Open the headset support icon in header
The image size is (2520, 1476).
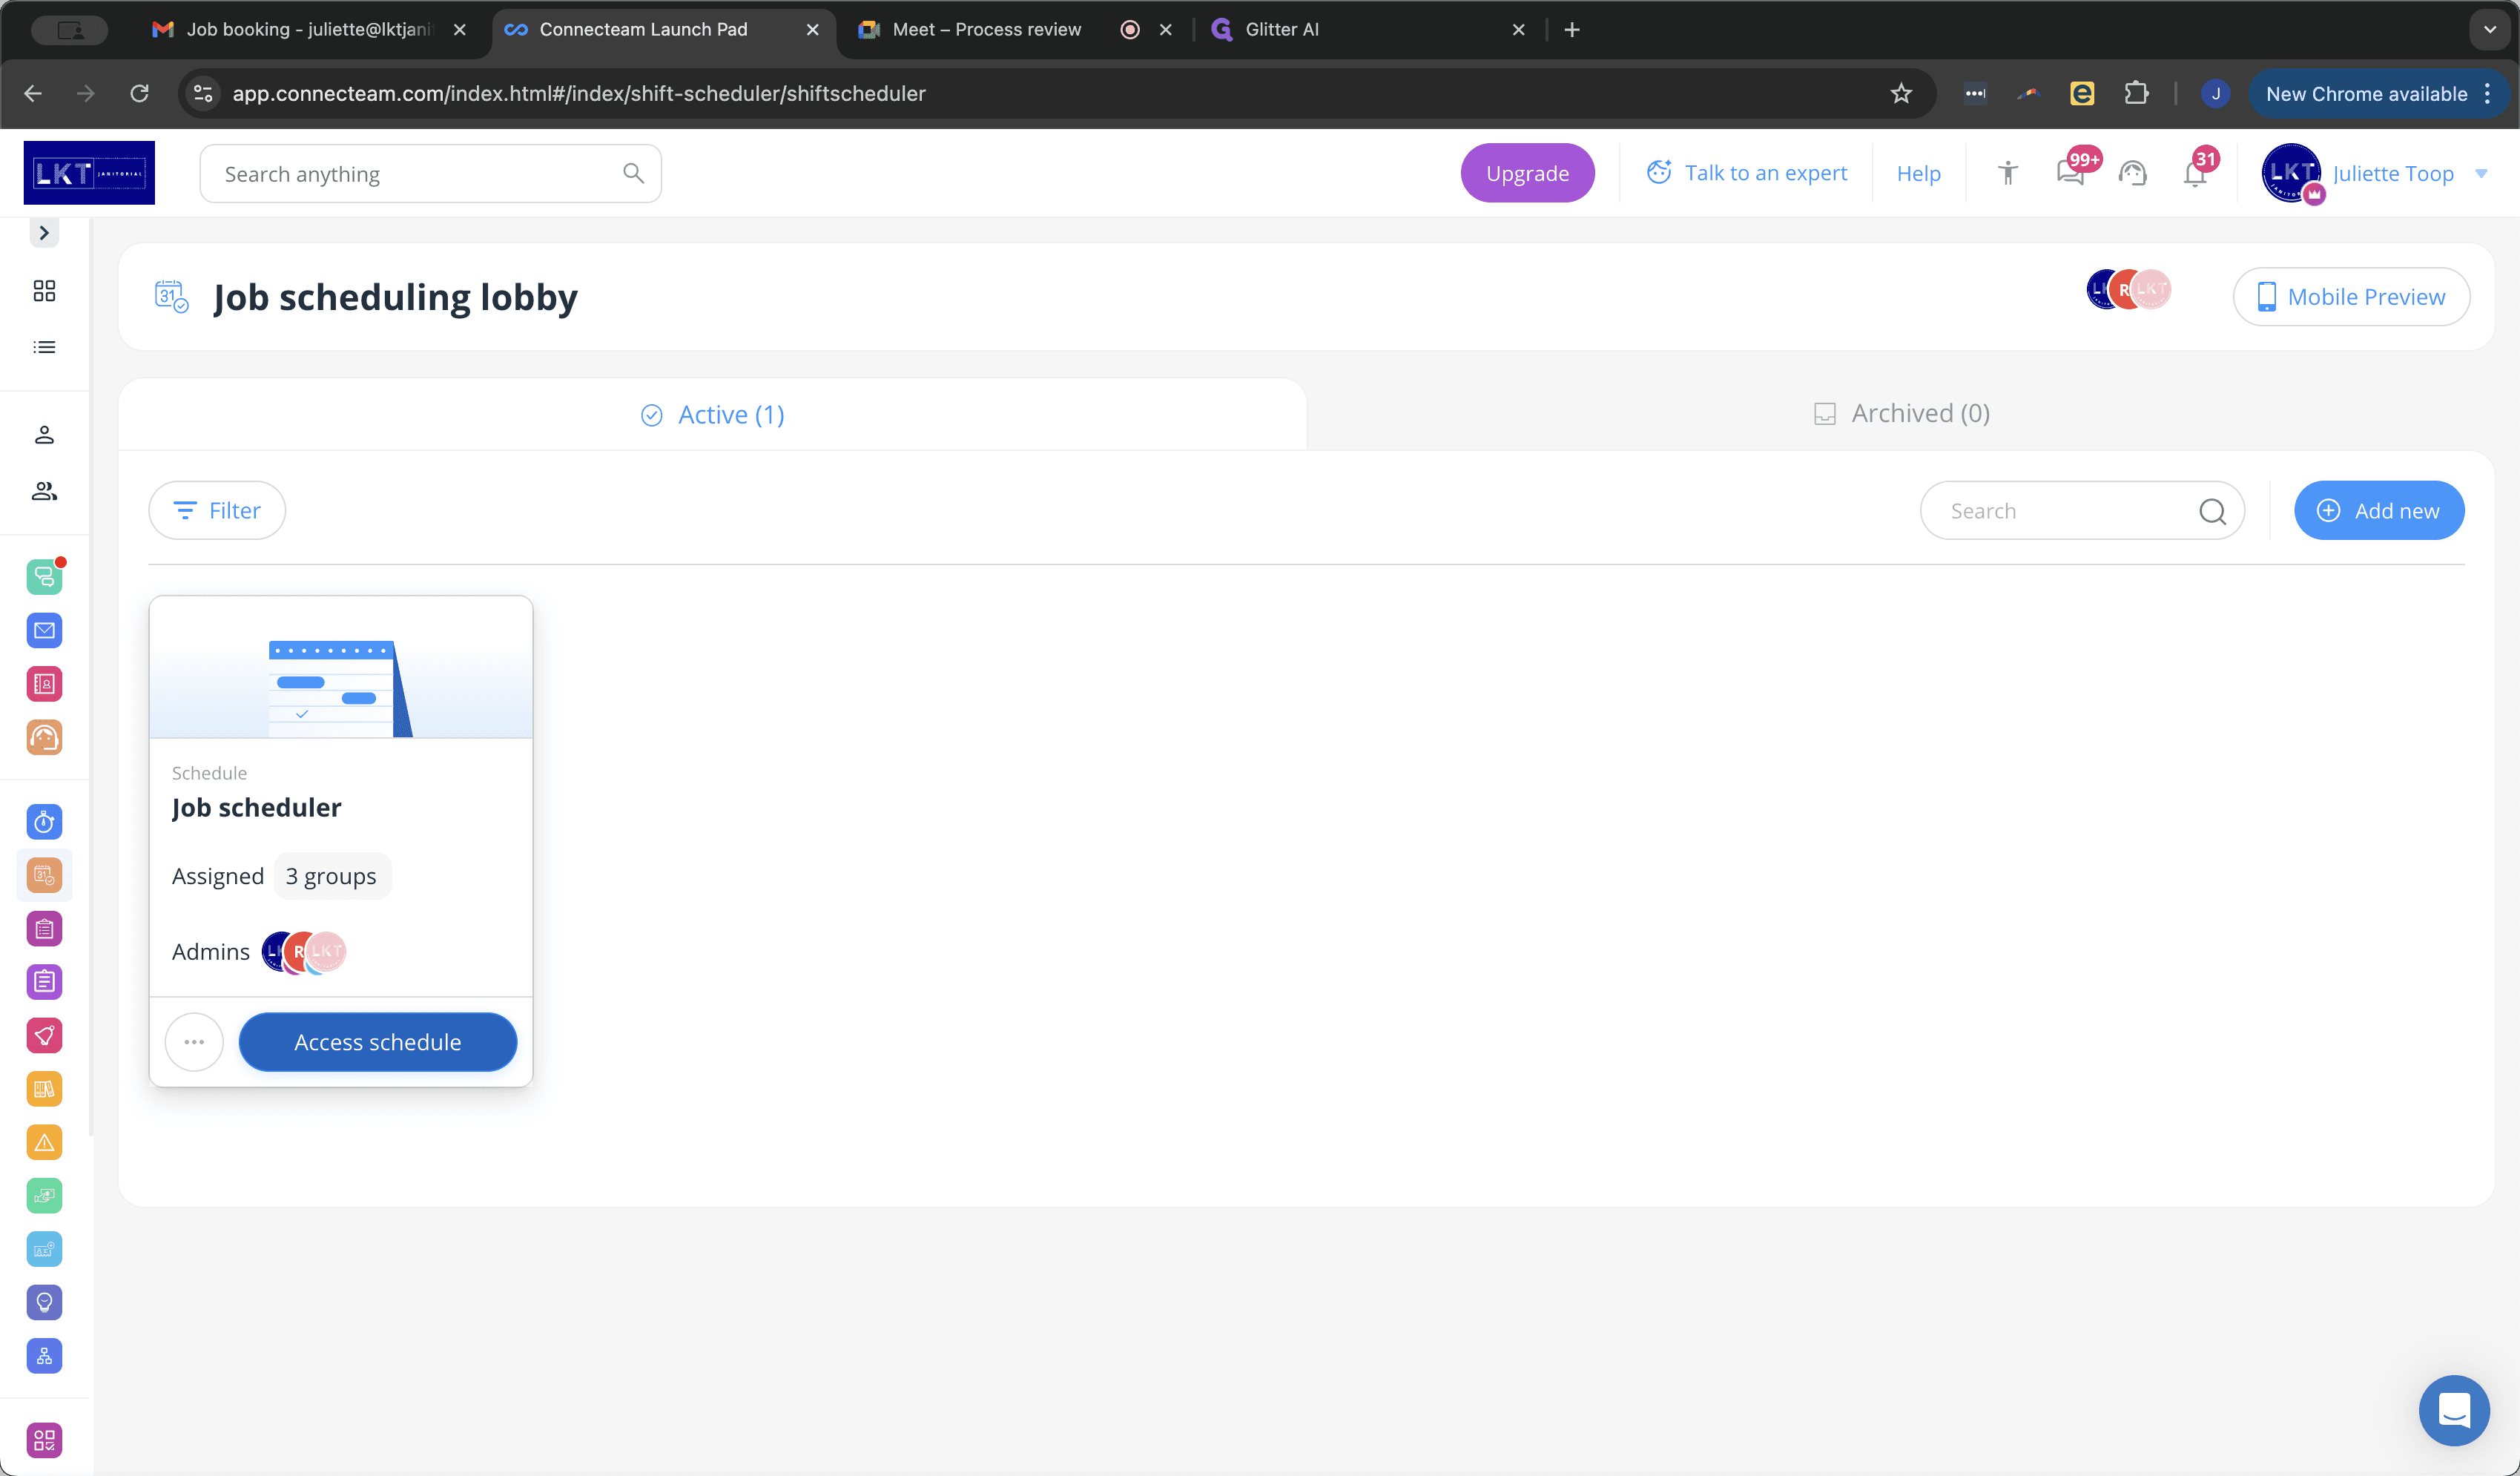(2132, 173)
